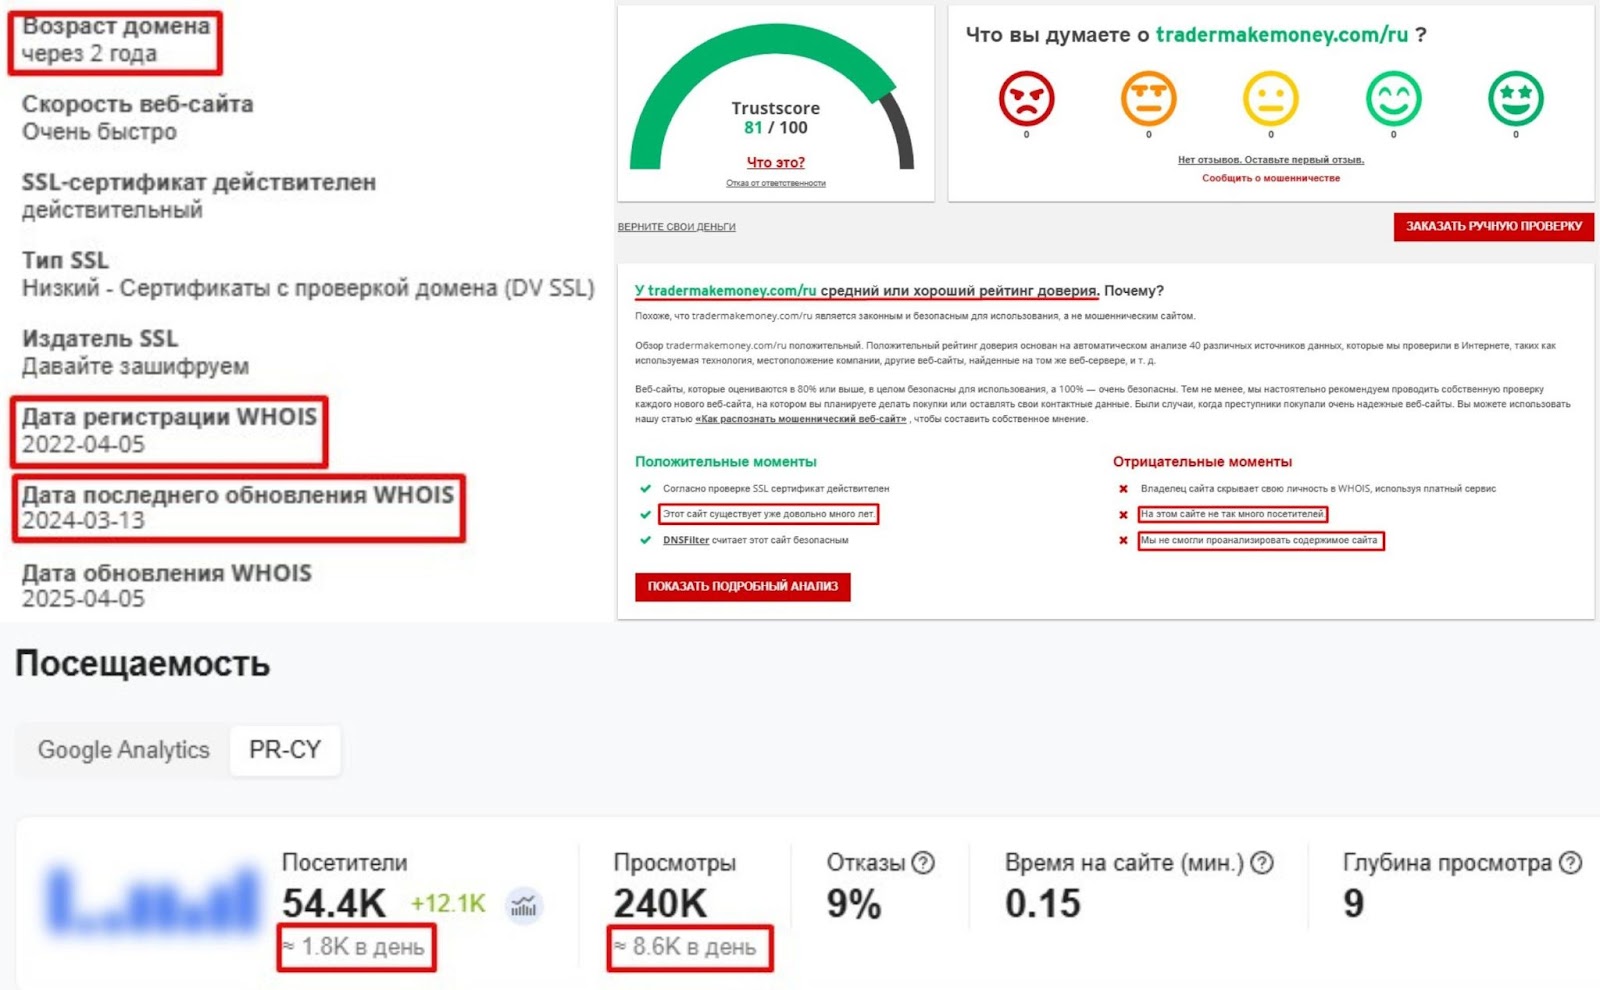This screenshot has height=990, width=1600.
Task: Click the 0.15 time on site value
Action: [1043, 904]
